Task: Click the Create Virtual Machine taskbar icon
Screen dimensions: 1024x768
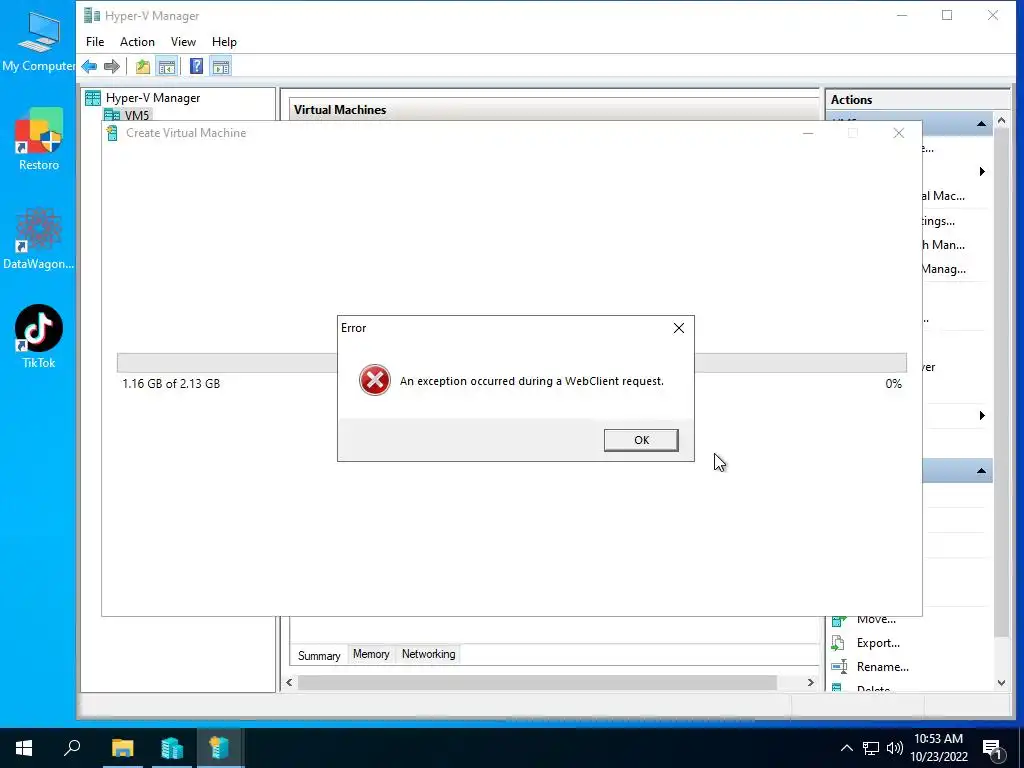Action: (x=220, y=748)
